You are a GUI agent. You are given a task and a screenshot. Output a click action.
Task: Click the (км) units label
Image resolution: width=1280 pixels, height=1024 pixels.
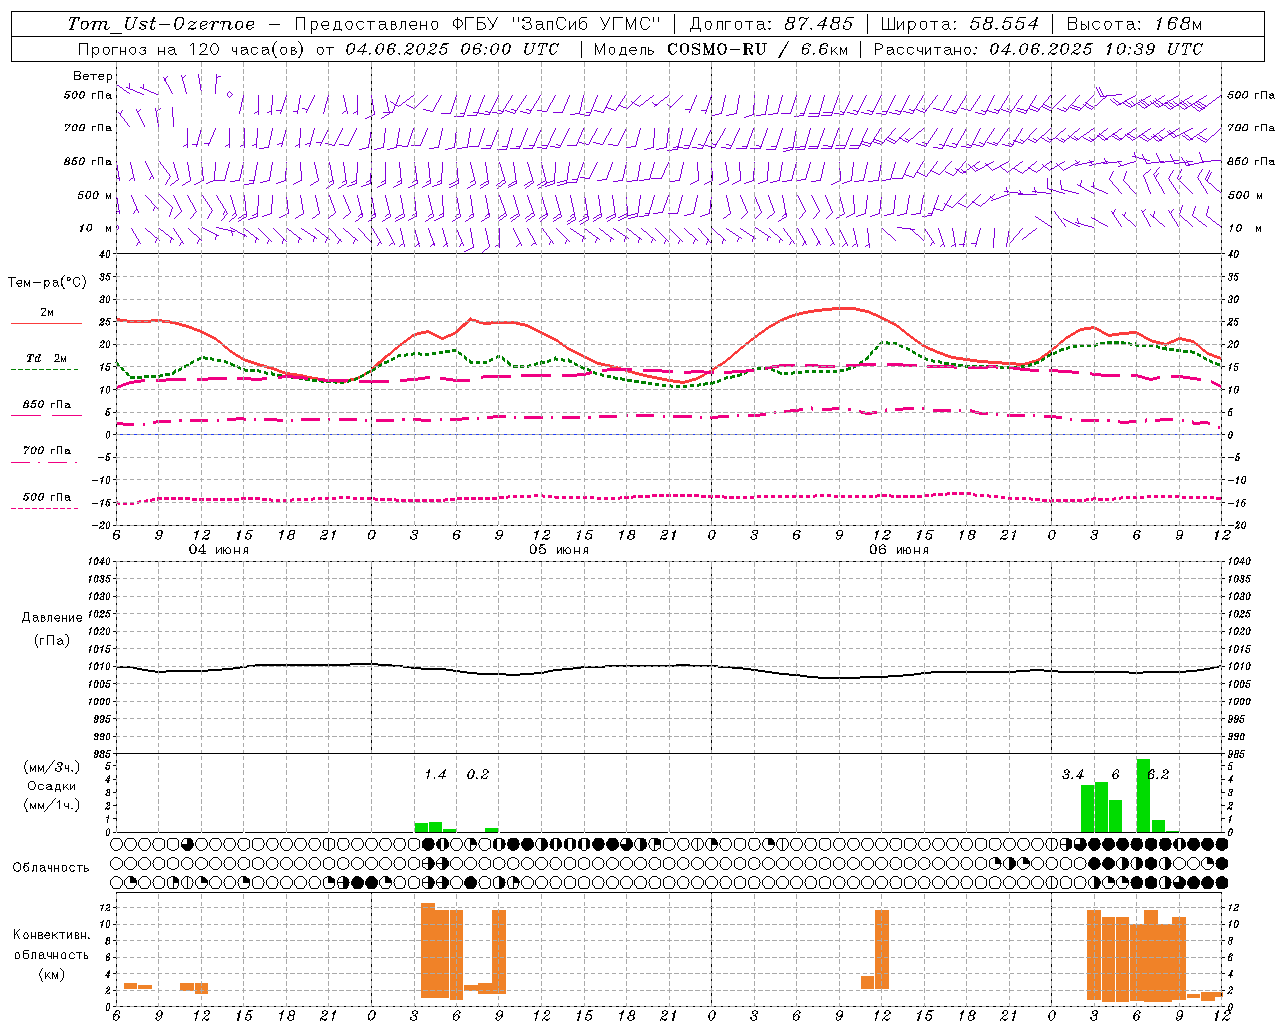pos(51,974)
